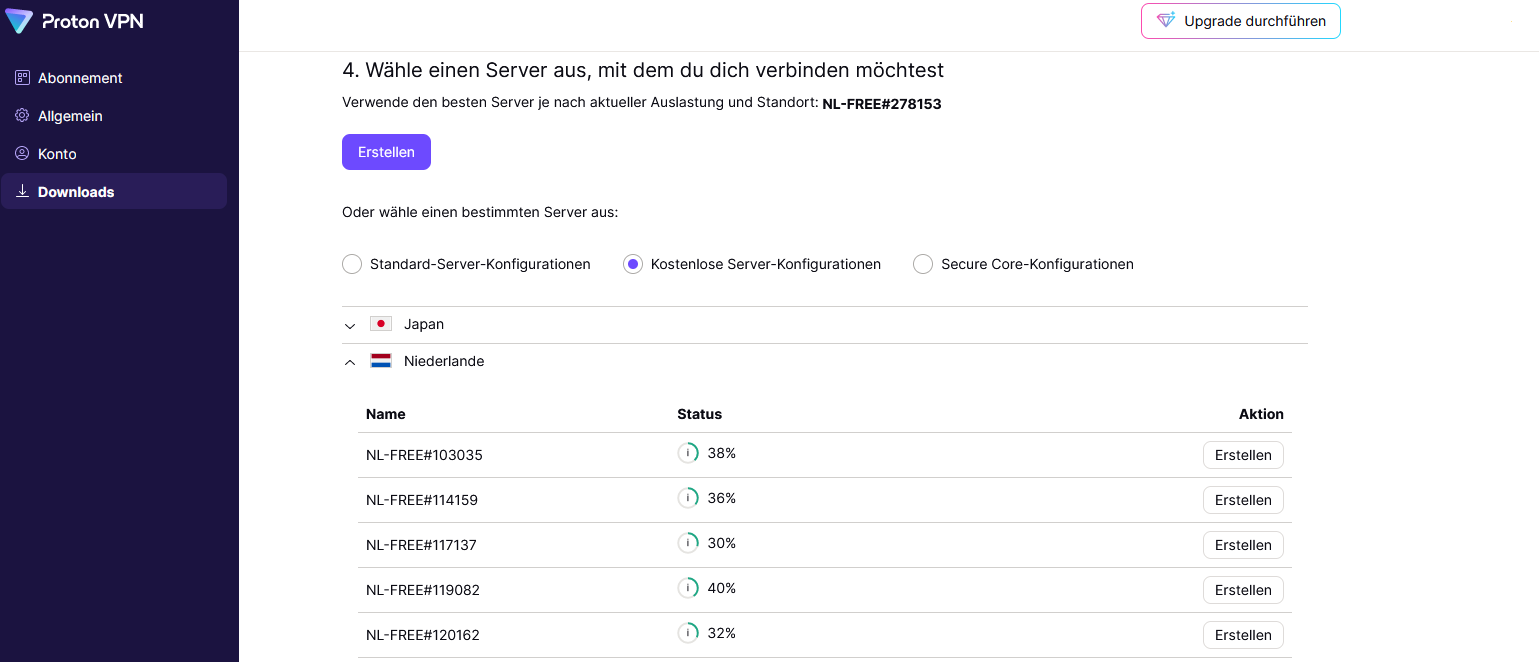Click the Aktion column header
The image size is (1539, 662).
(1261, 414)
